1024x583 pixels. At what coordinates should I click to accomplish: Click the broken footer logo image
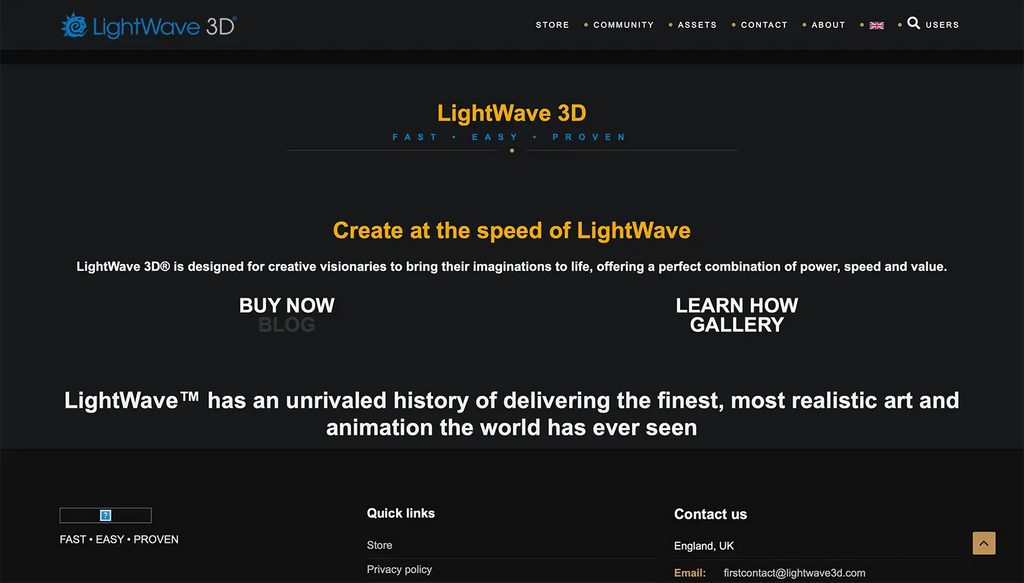tap(105, 515)
